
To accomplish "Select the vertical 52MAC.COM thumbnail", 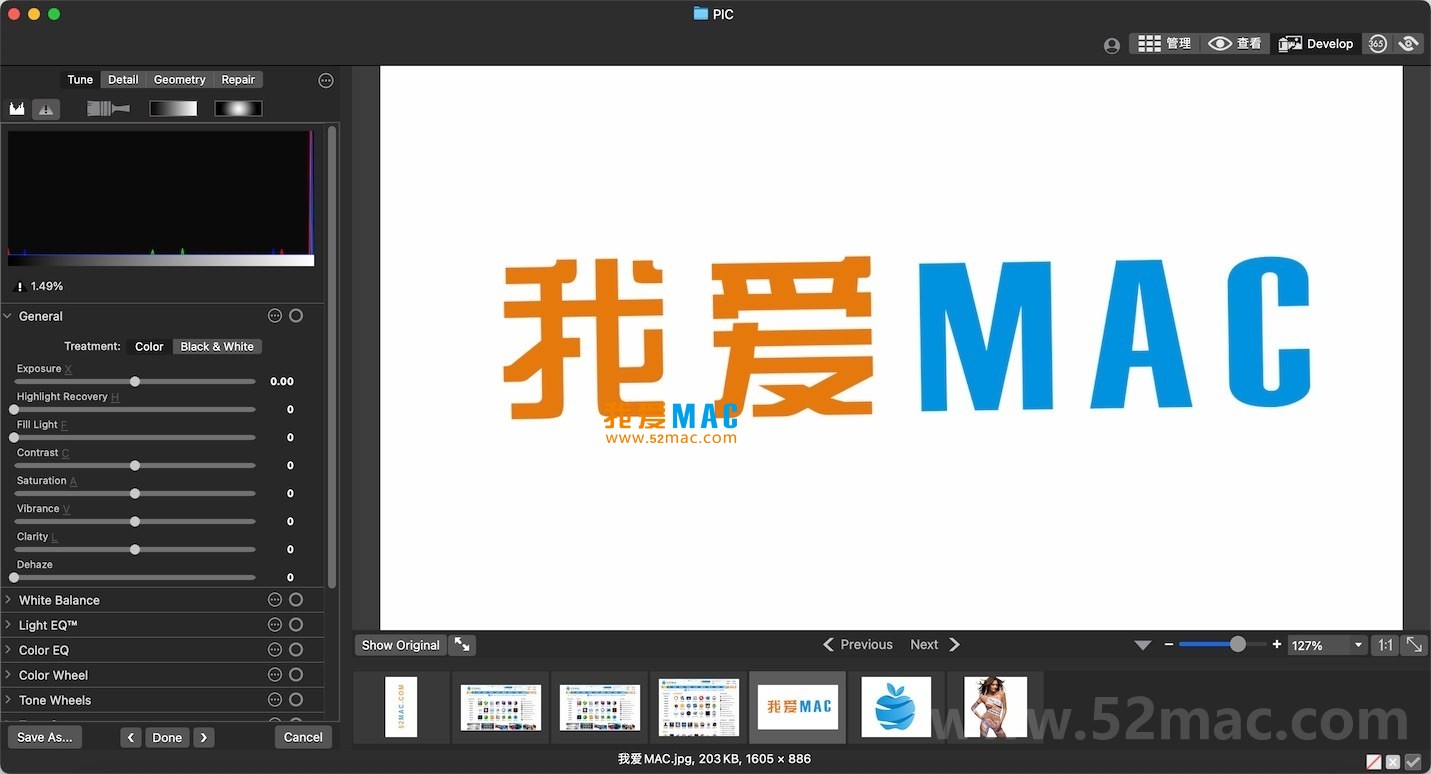I will click(401, 707).
